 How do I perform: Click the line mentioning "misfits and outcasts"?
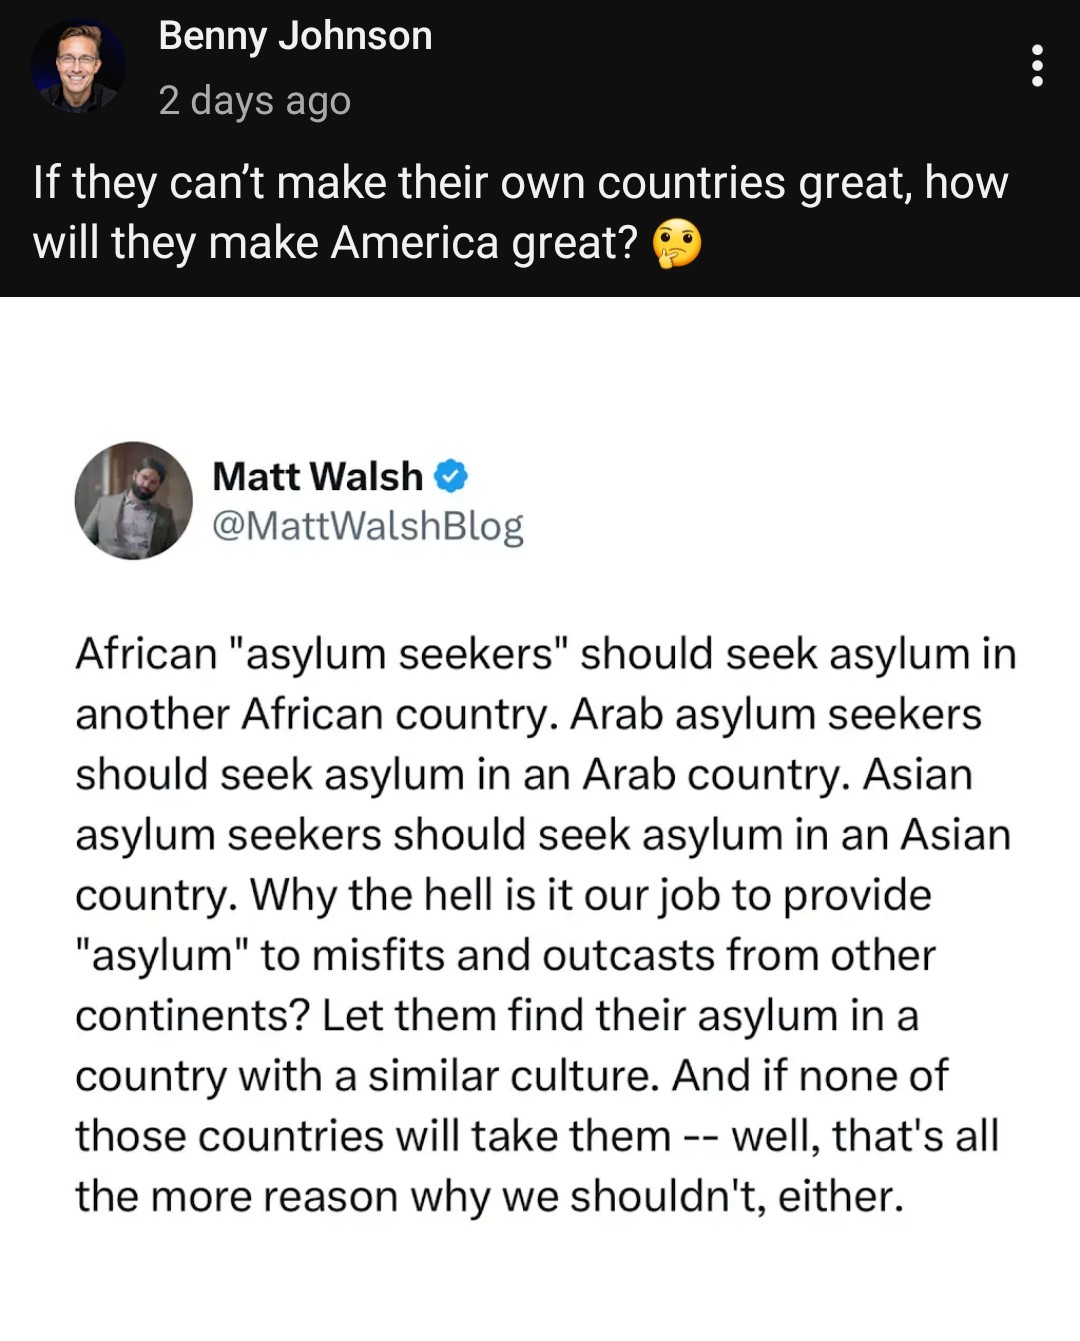pyautogui.click(x=505, y=955)
